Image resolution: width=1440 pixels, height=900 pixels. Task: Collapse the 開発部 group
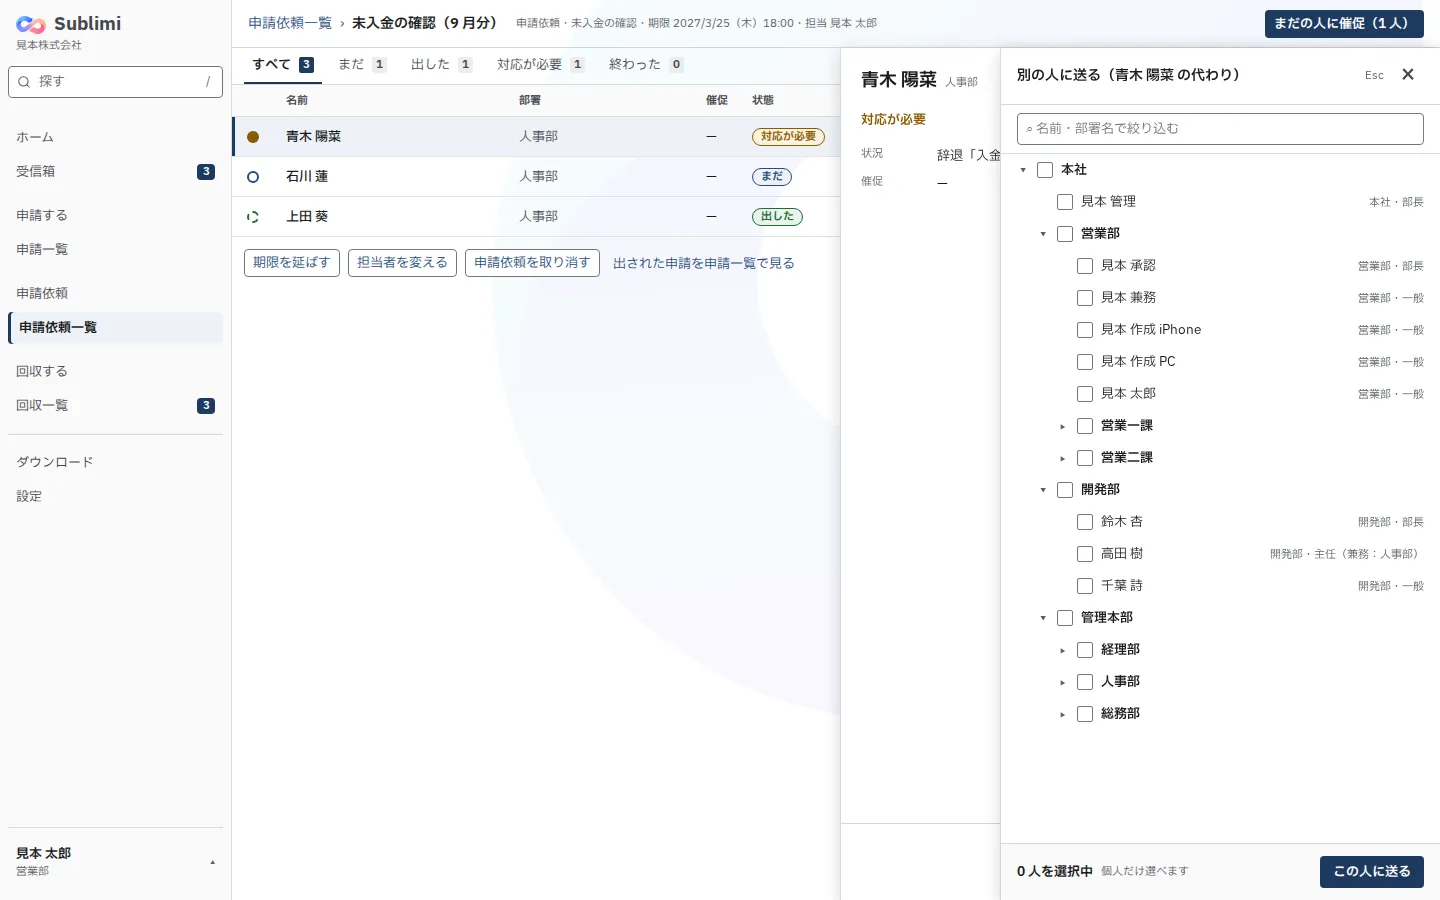pyautogui.click(x=1043, y=490)
